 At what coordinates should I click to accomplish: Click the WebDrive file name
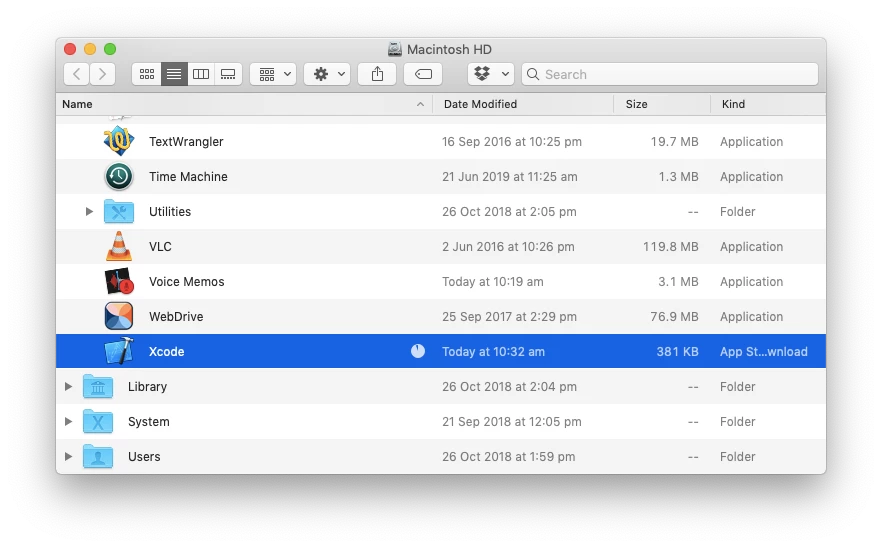click(x=176, y=317)
